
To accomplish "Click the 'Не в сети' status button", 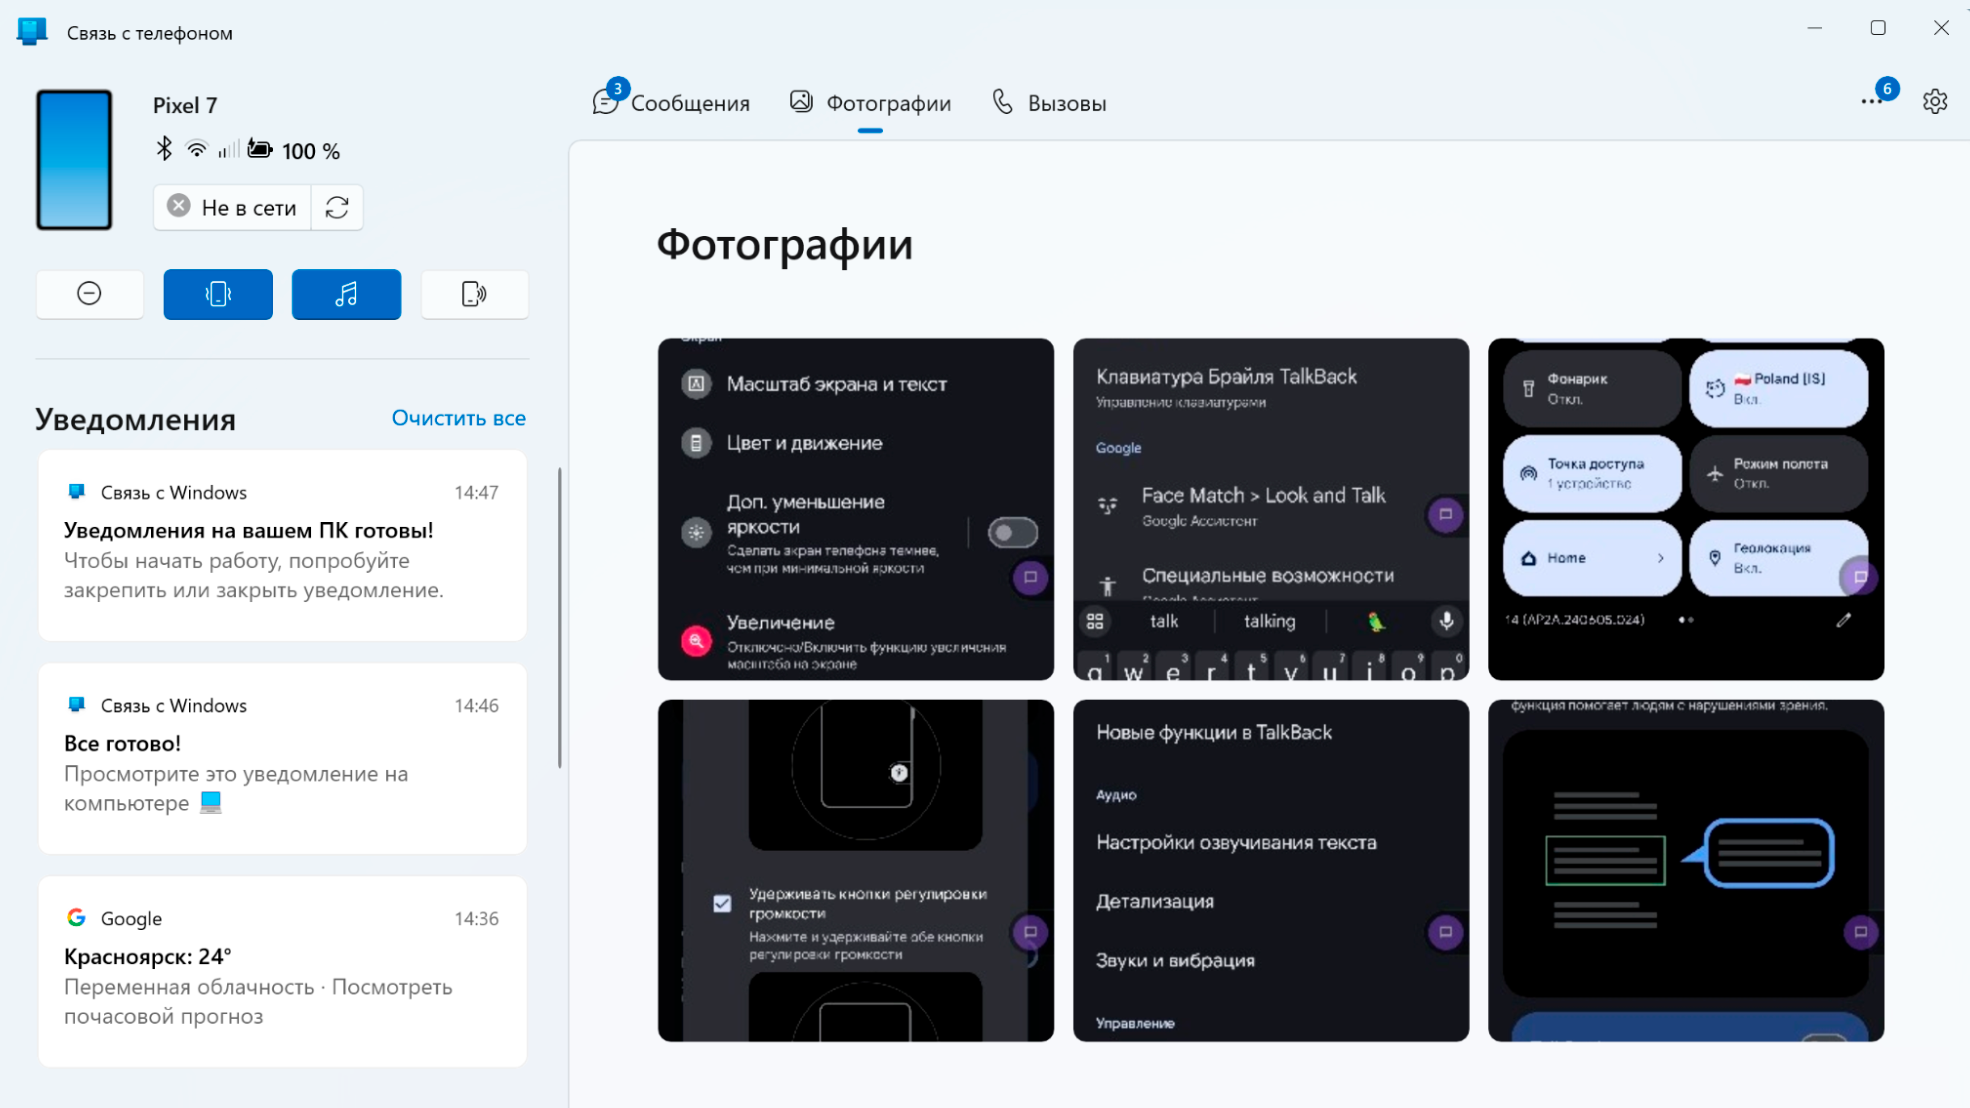I will point(232,207).
